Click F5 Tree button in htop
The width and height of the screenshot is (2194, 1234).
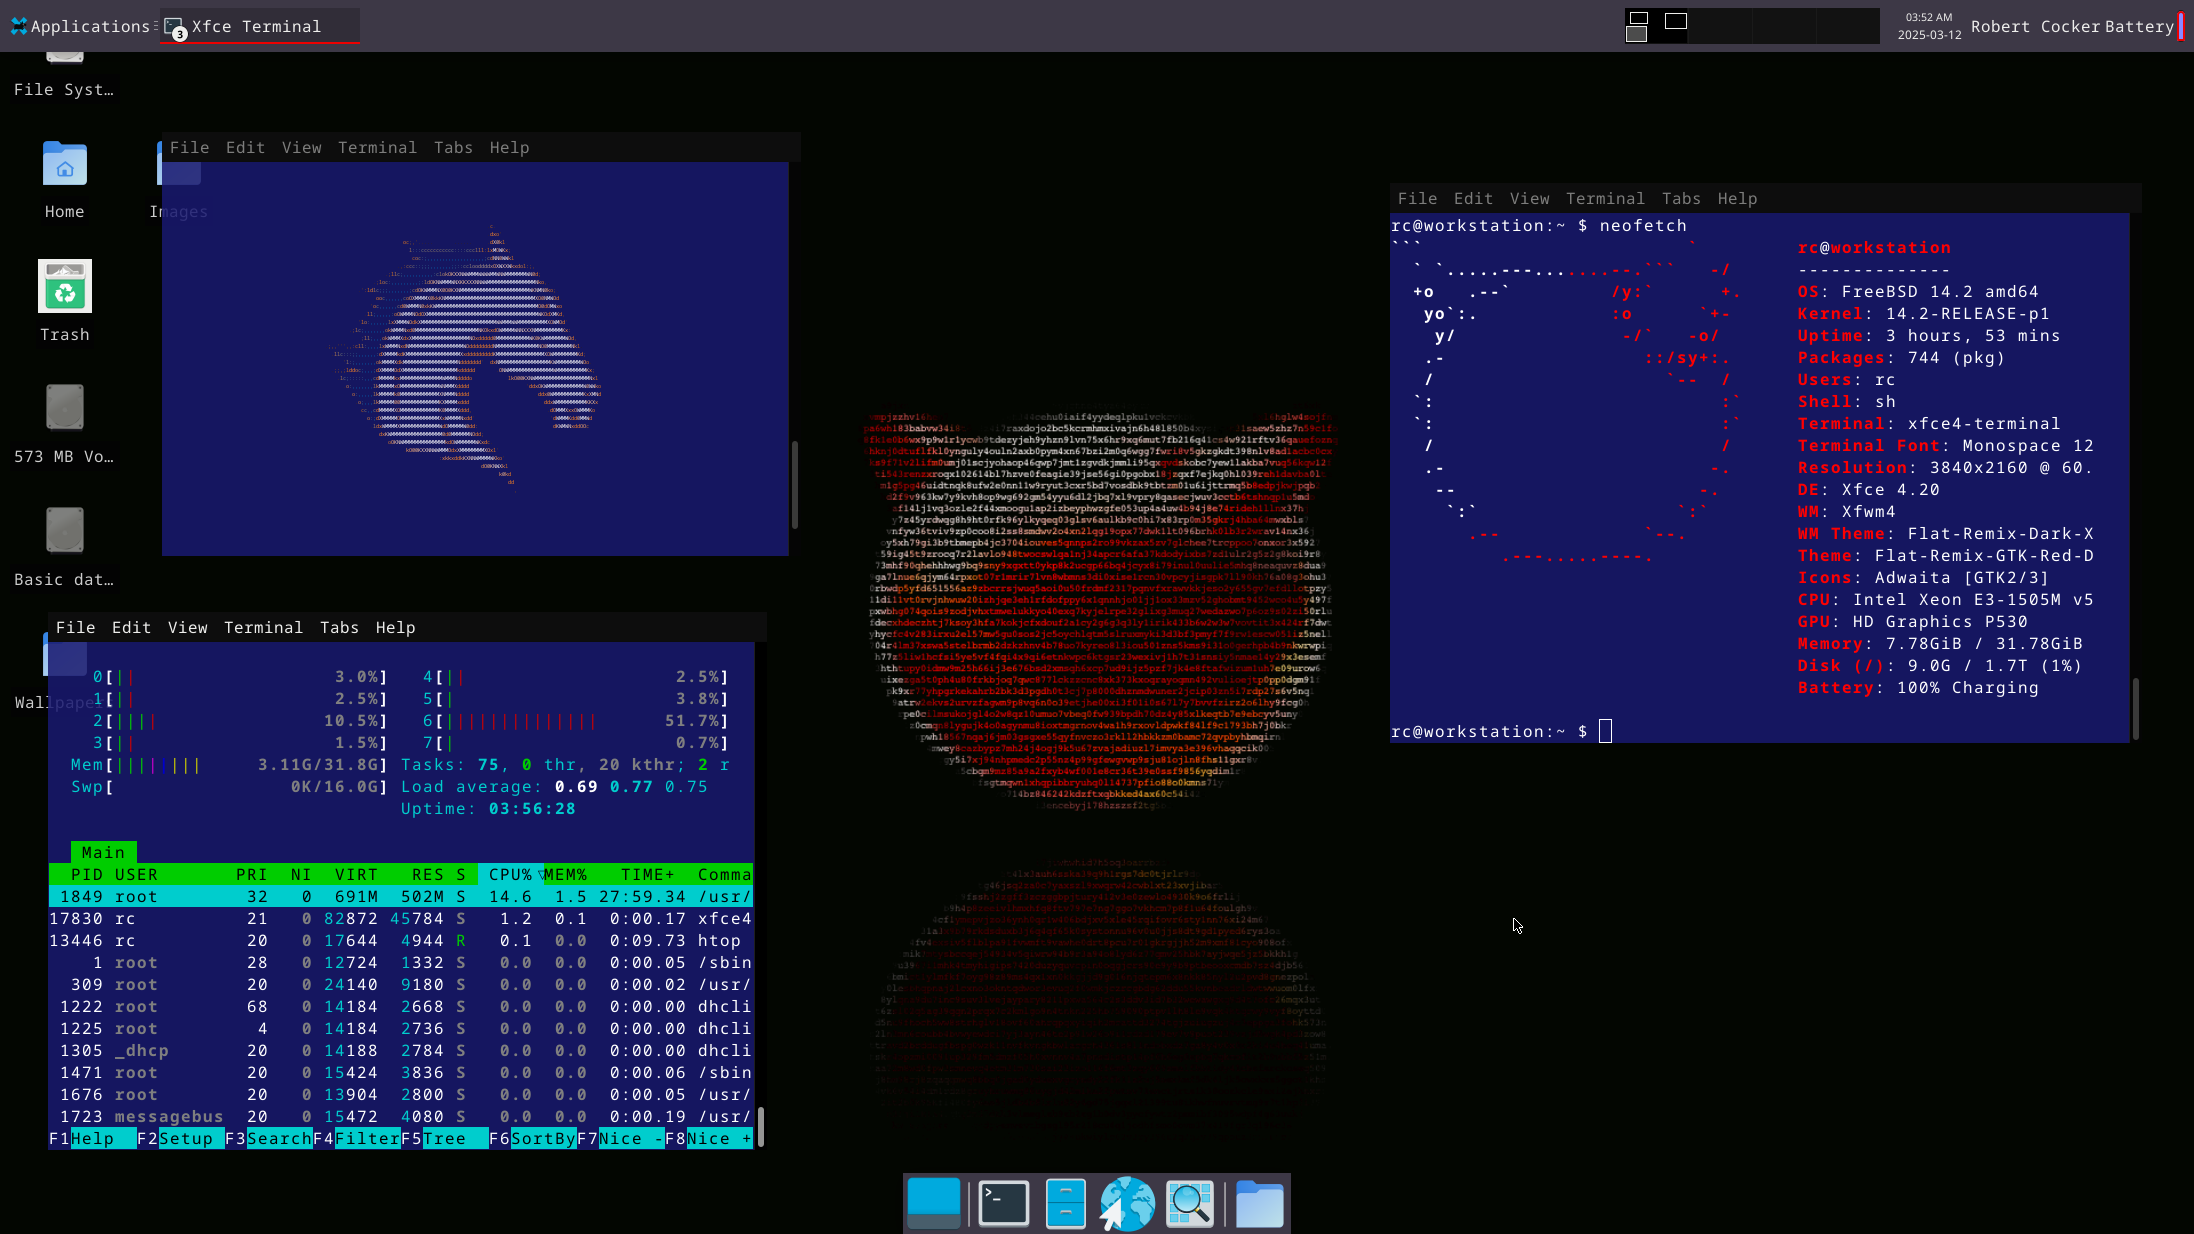(x=444, y=1139)
